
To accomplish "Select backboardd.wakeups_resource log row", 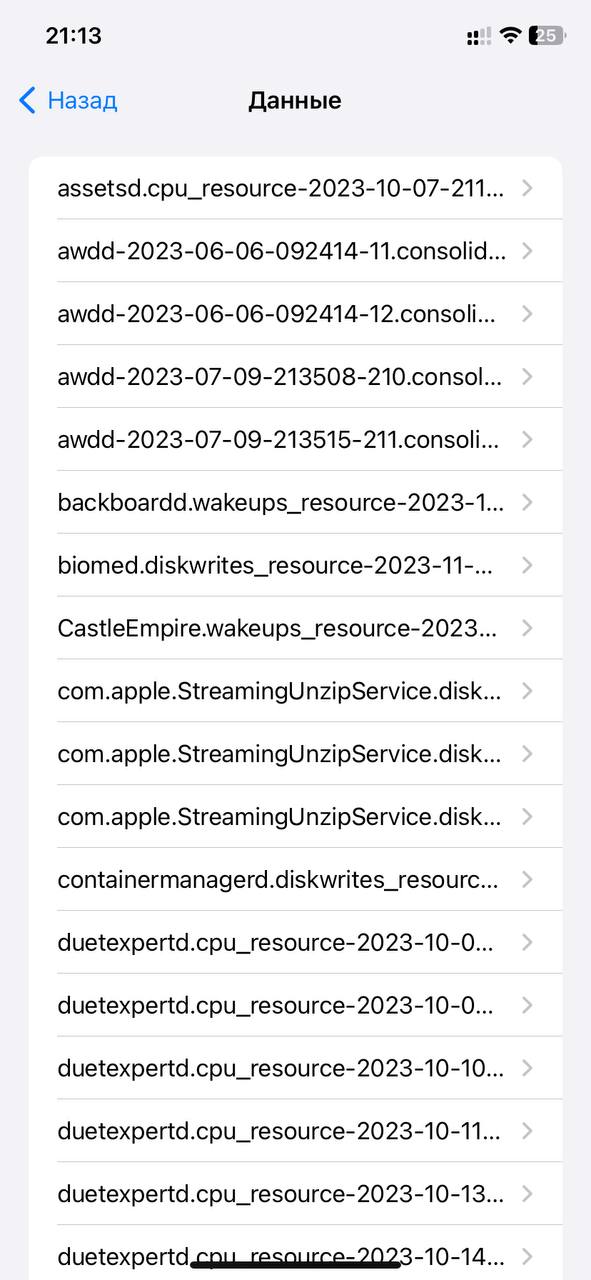I will [x=295, y=503].
